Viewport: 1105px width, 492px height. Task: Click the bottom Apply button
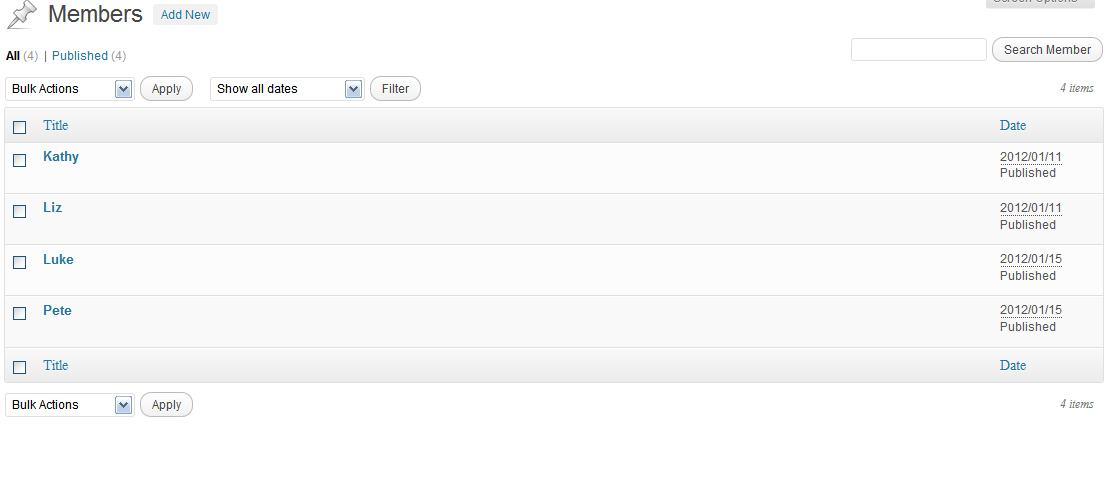[x=166, y=405]
